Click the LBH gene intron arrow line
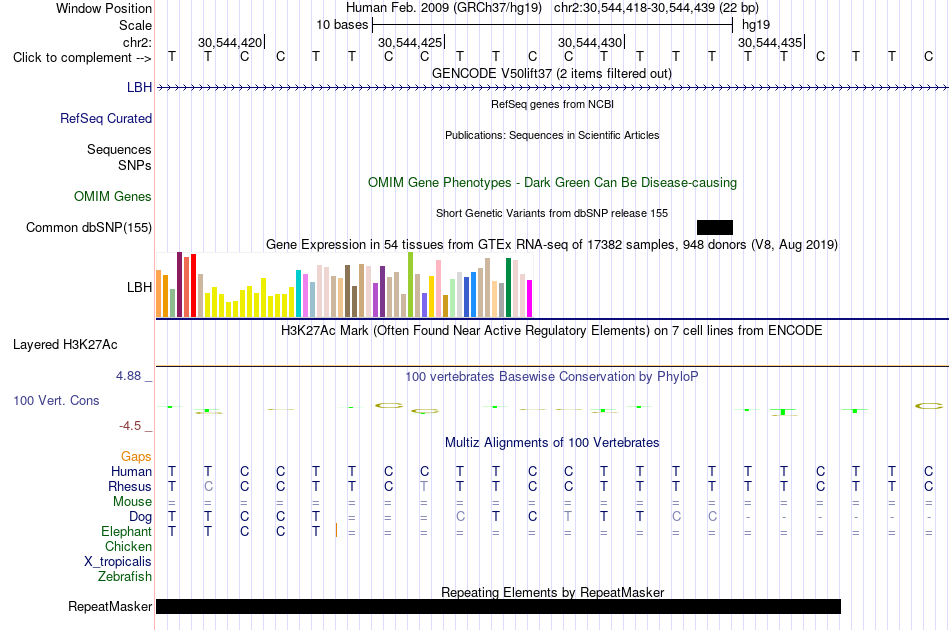 click(x=552, y=88)
